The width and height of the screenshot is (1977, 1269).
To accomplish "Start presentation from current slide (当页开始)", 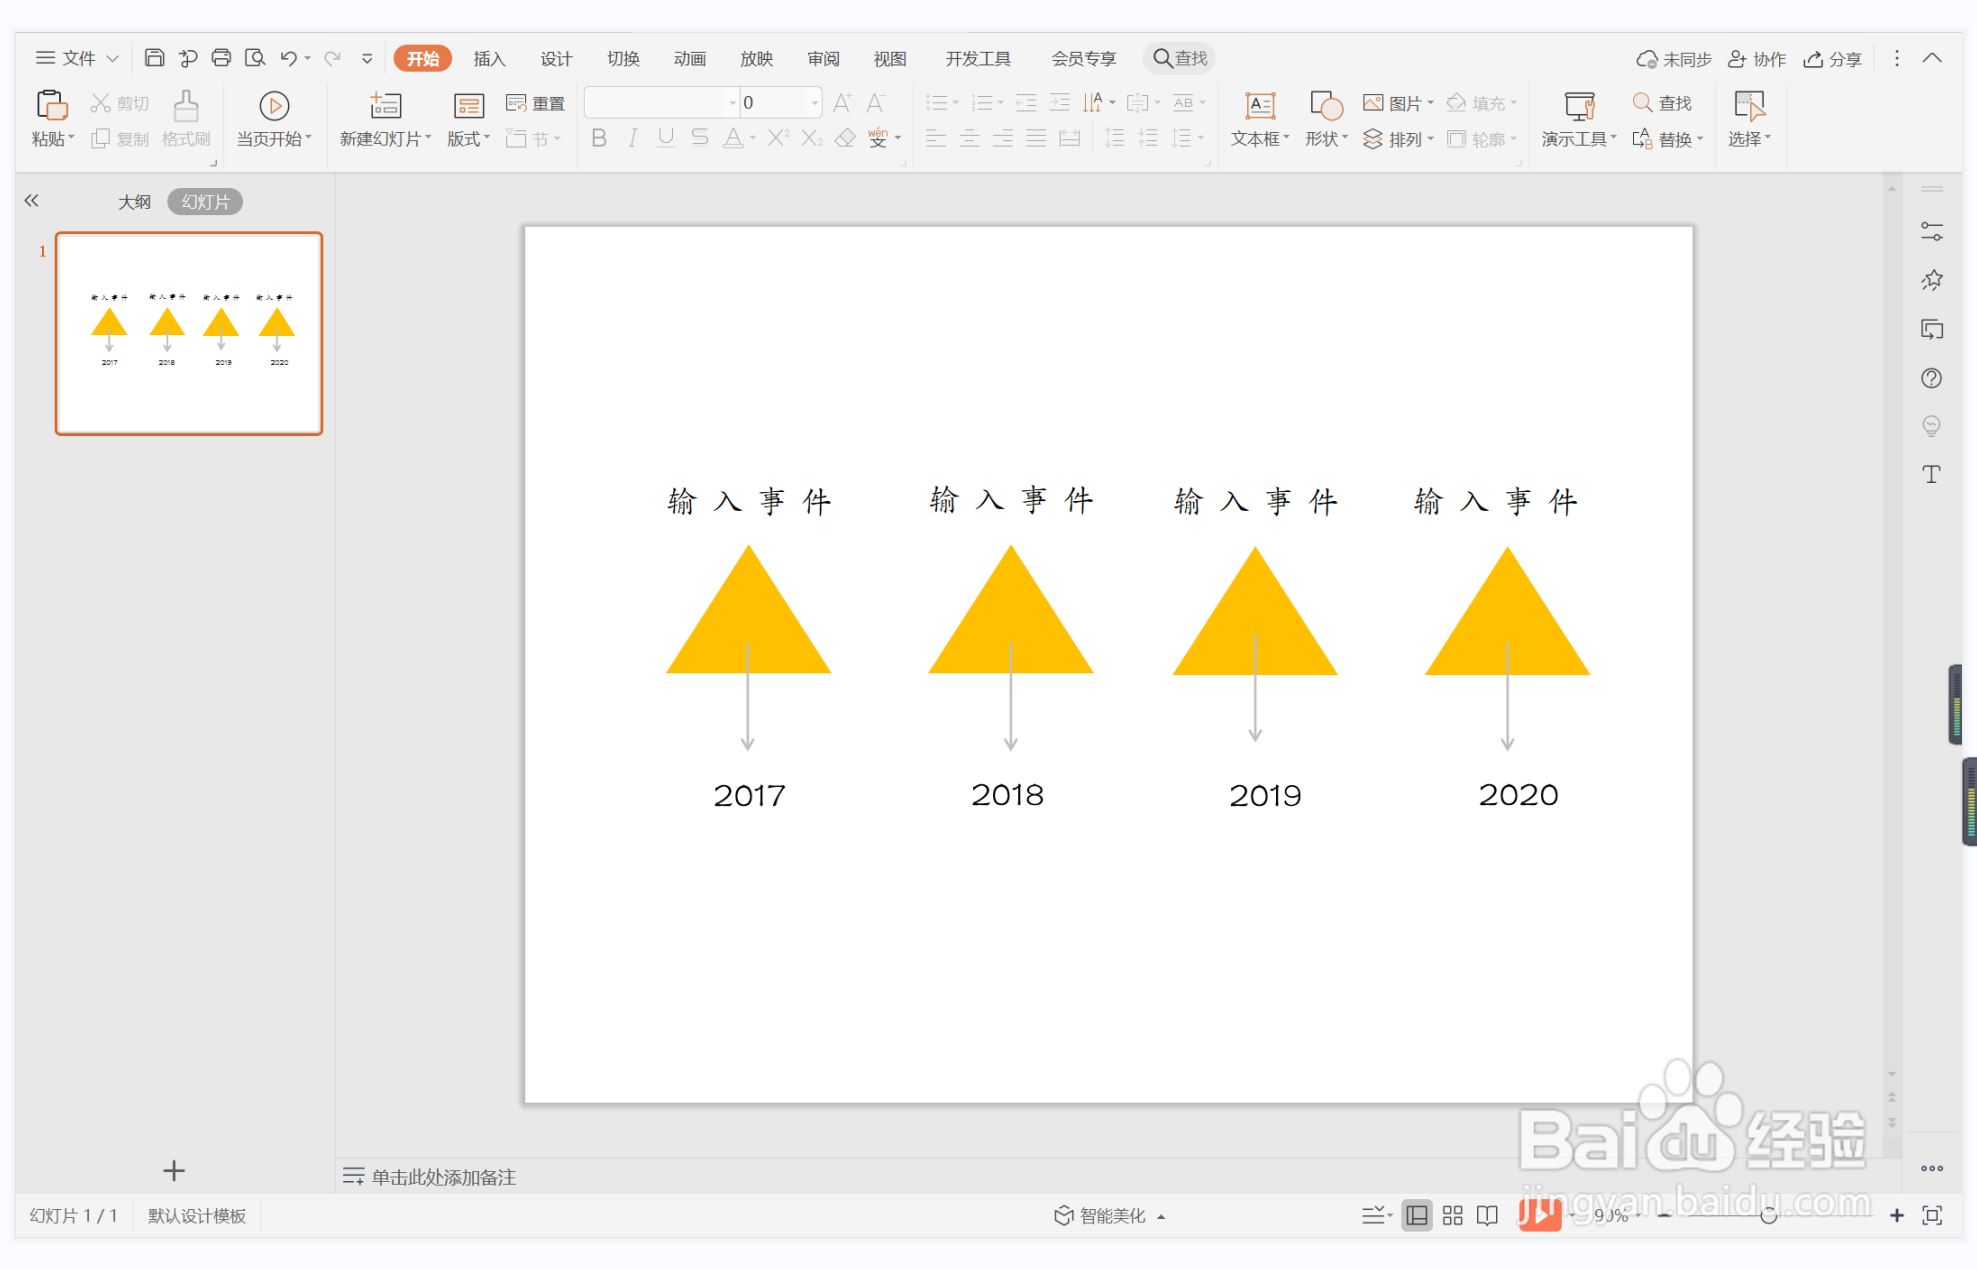I will 272,118.
